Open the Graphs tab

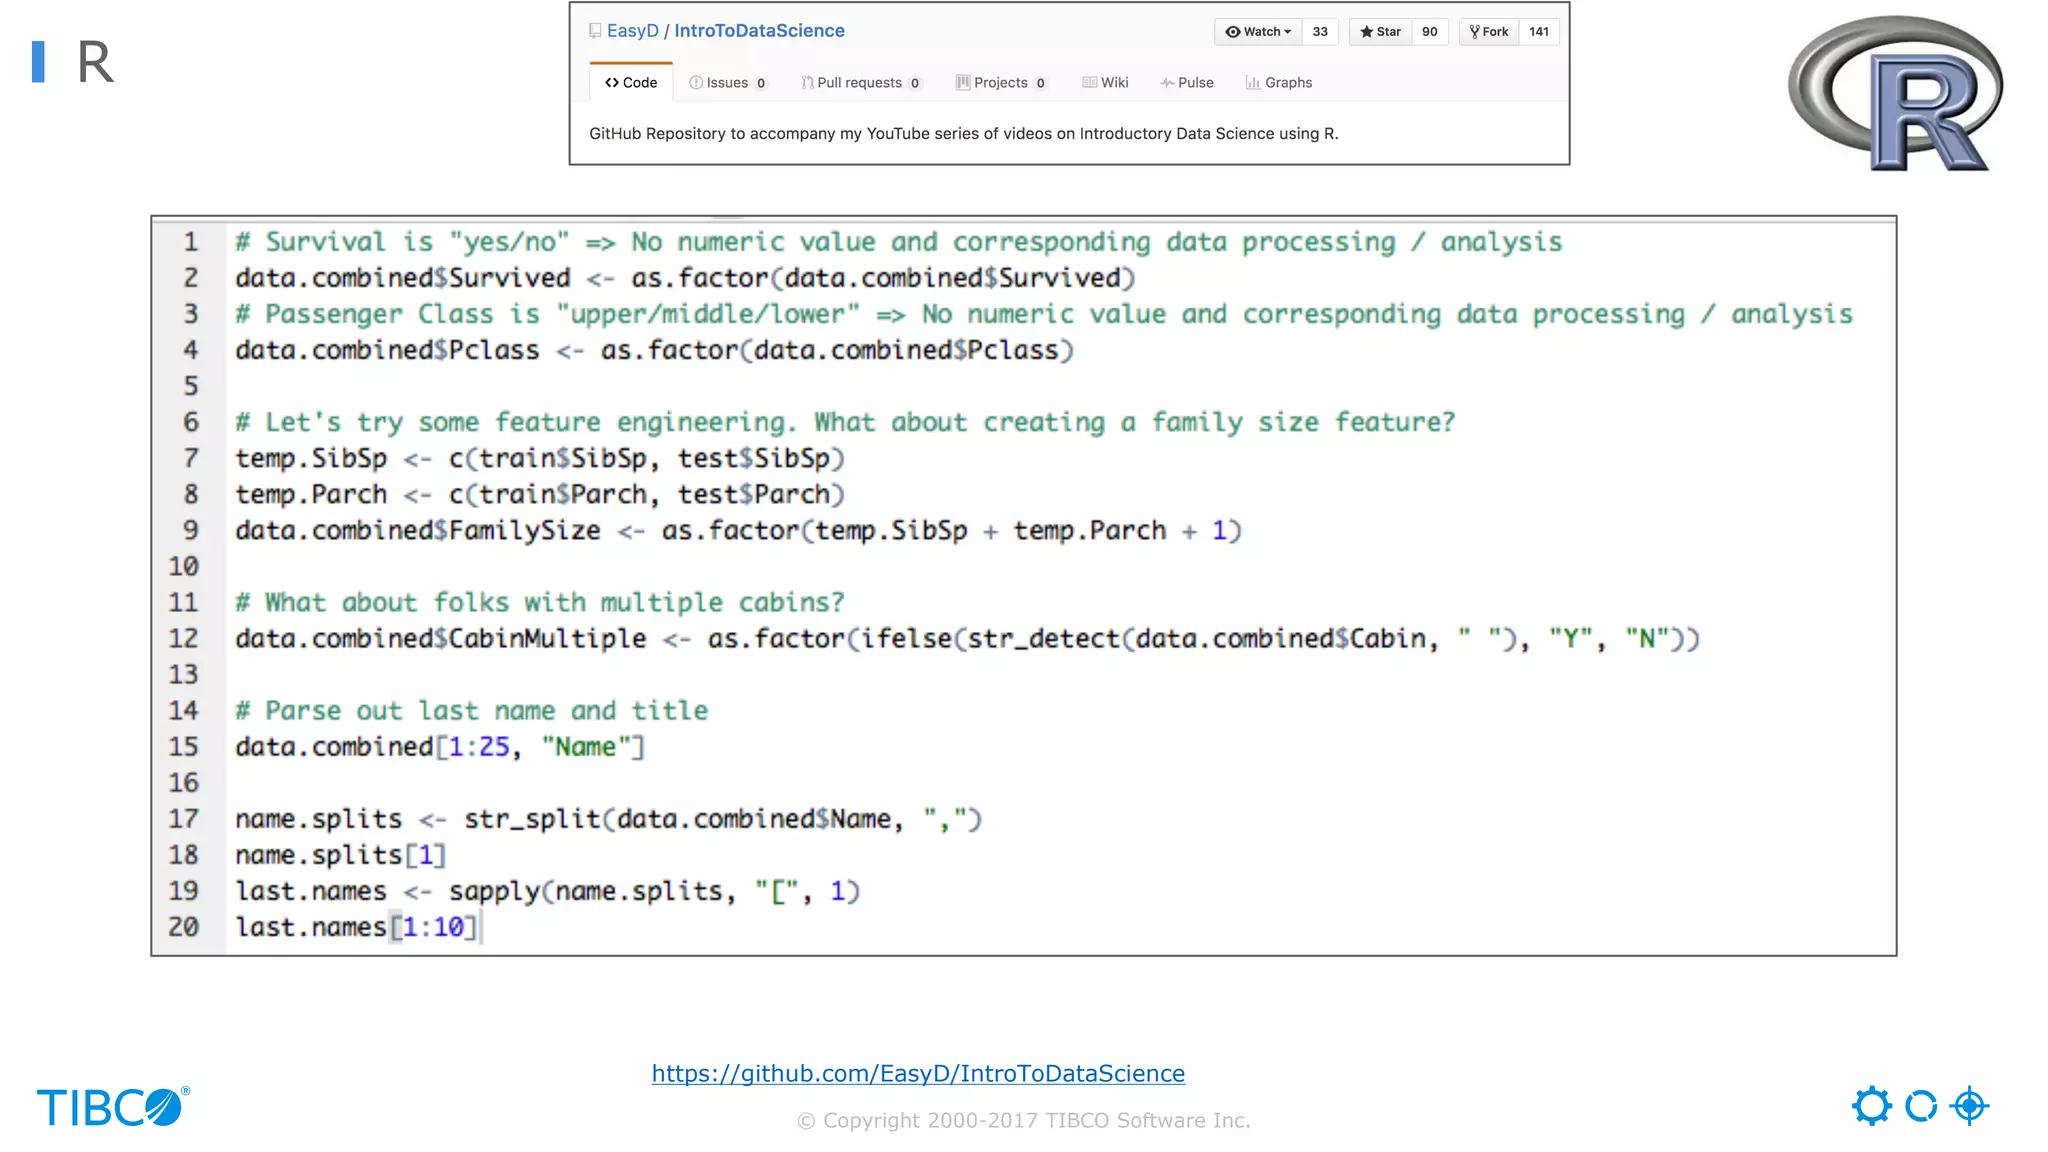click(1279, 83)
